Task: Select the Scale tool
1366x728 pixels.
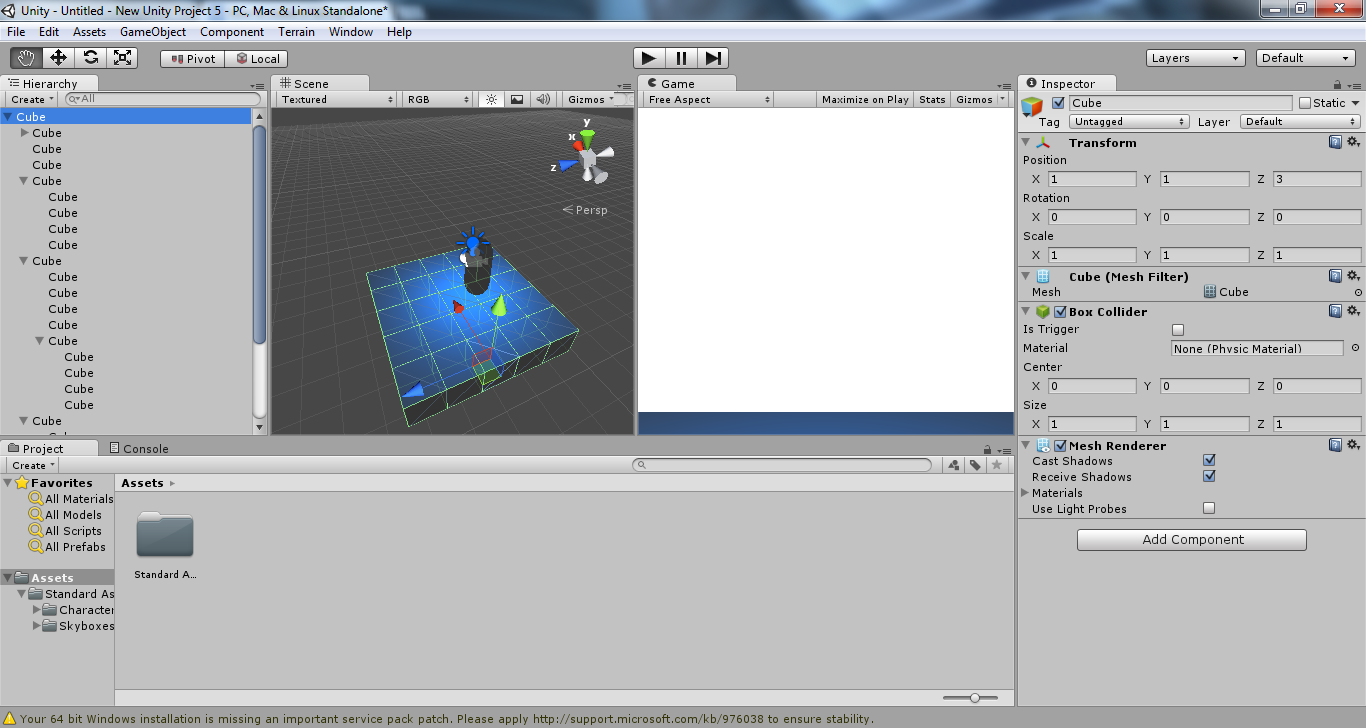Action: tap(122, 58)
